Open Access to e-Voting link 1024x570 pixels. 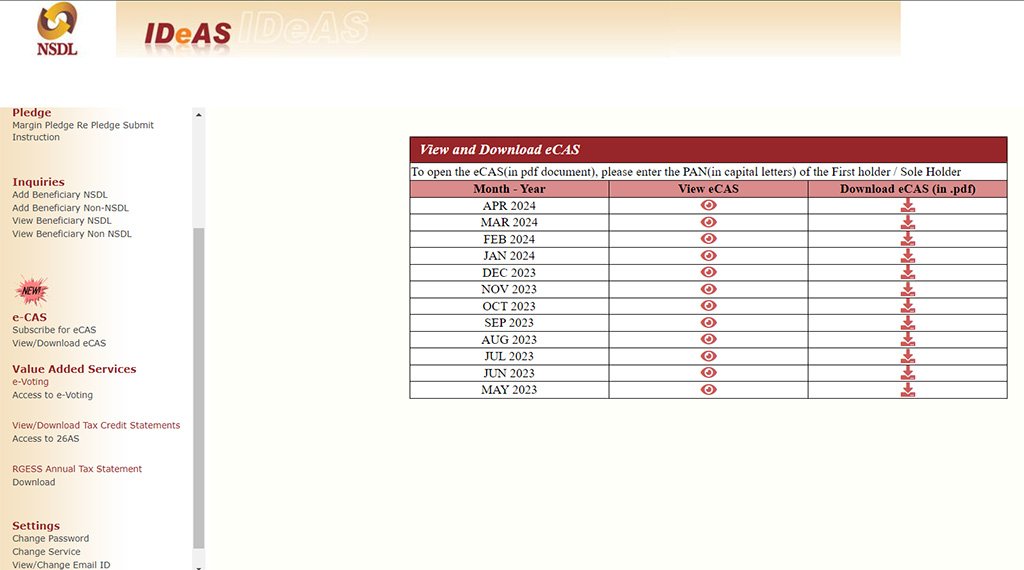tap(52, 395)
